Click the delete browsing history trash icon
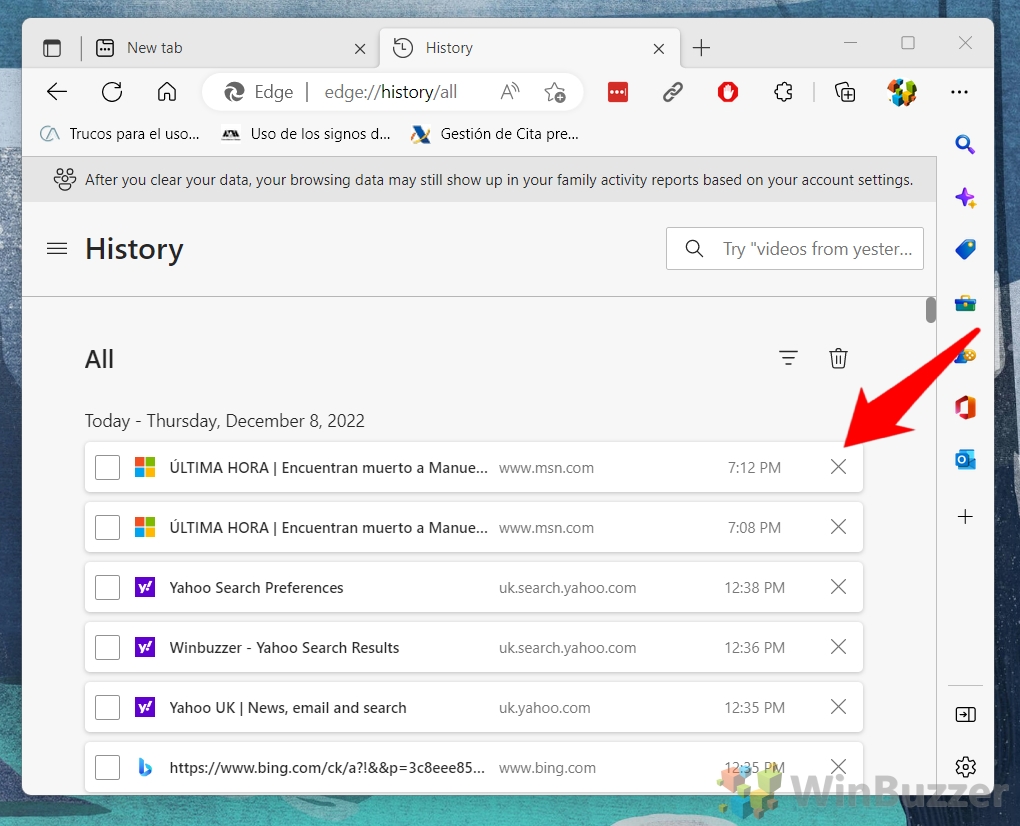Image resolution: width=1020 pixels, height=826 pixels. [838, 358]
